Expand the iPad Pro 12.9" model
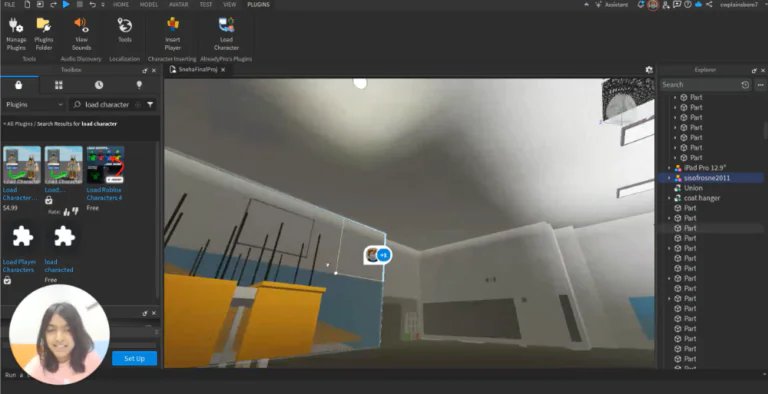Image resolution: width=768 pixels, height=394 pixels. point(670,168)
